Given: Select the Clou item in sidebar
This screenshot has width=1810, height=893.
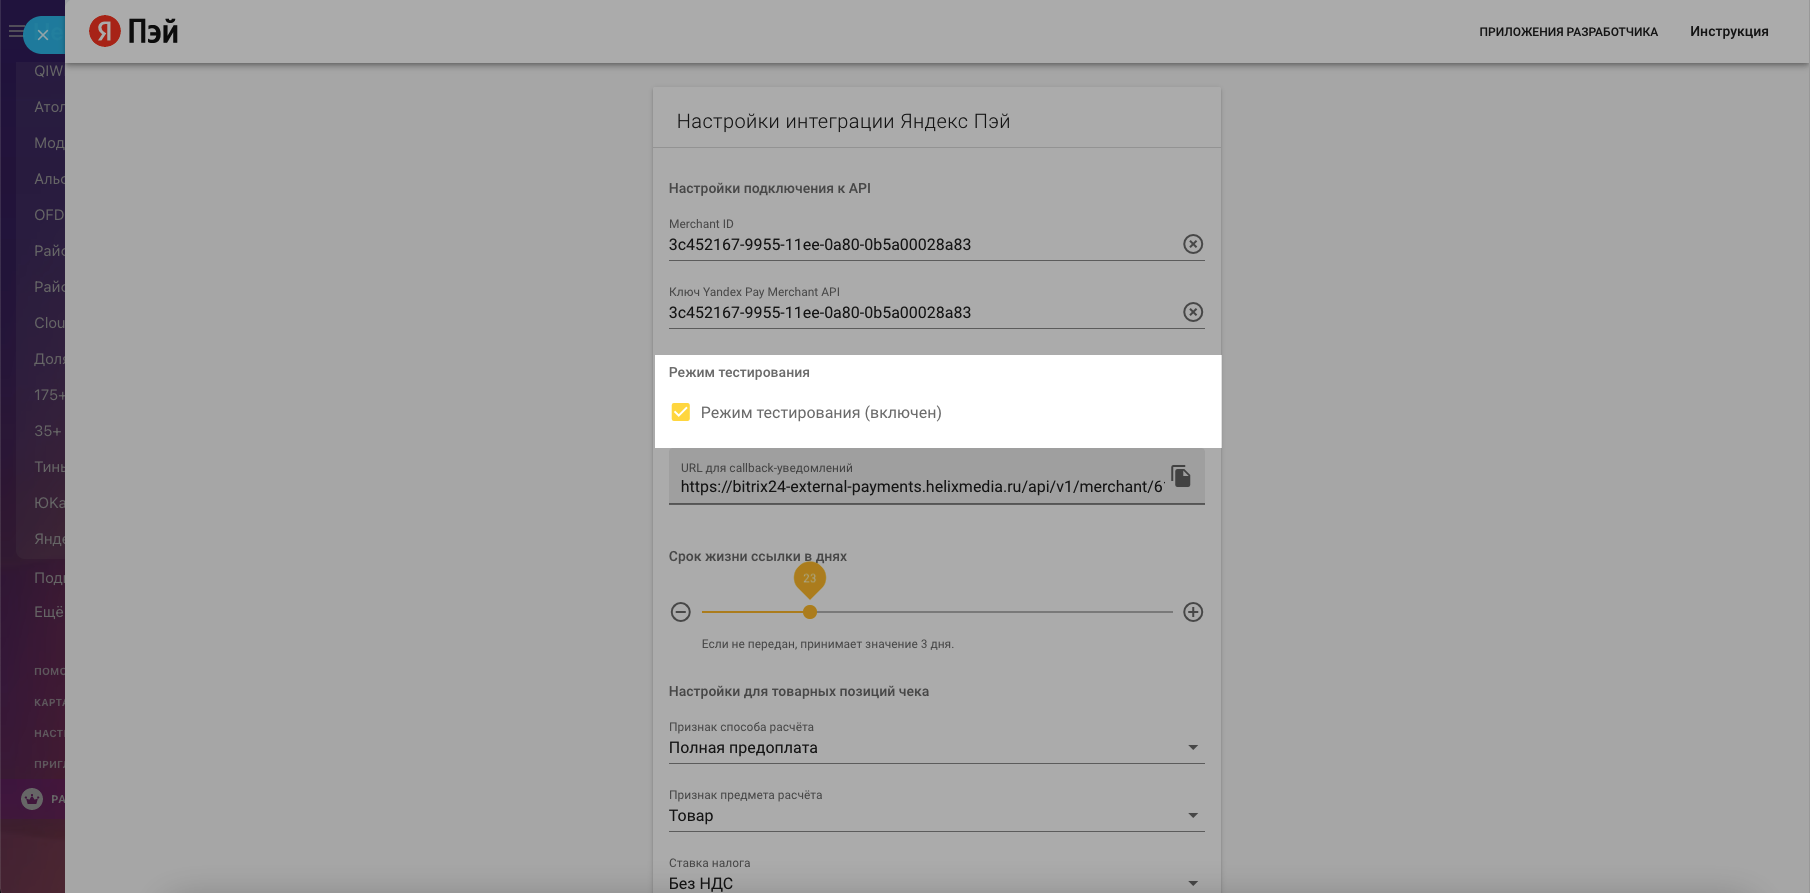Looking at the screenshot, I should (49, 323).
